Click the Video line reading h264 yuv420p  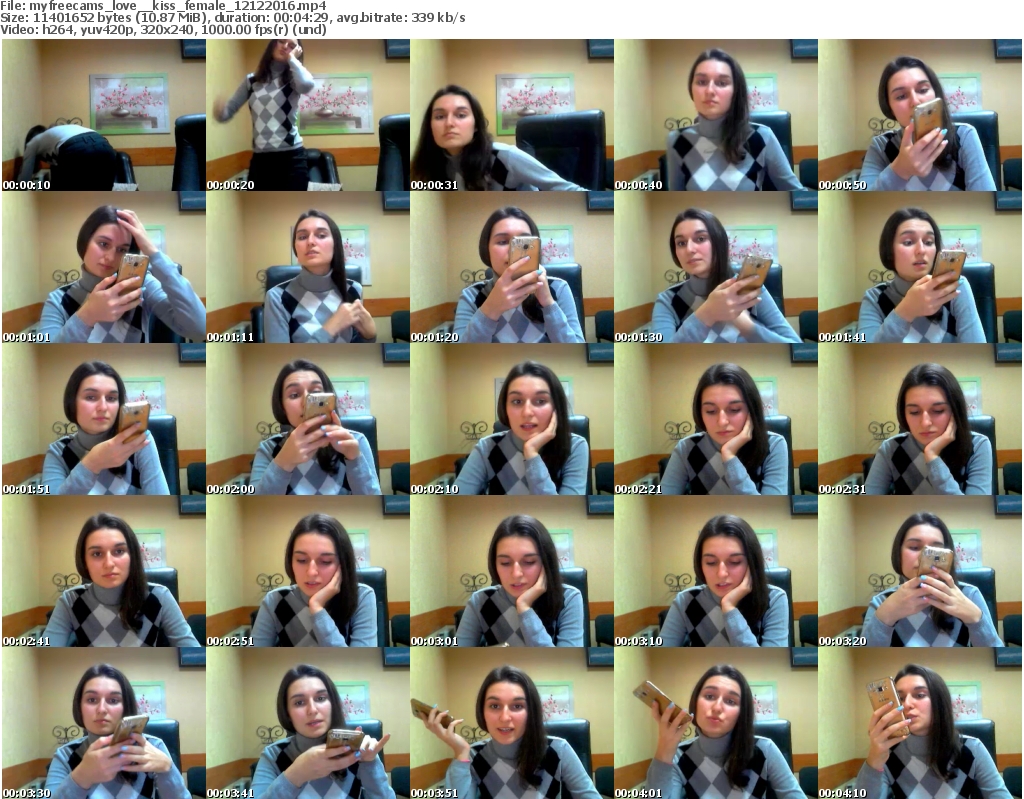point(163,30)
